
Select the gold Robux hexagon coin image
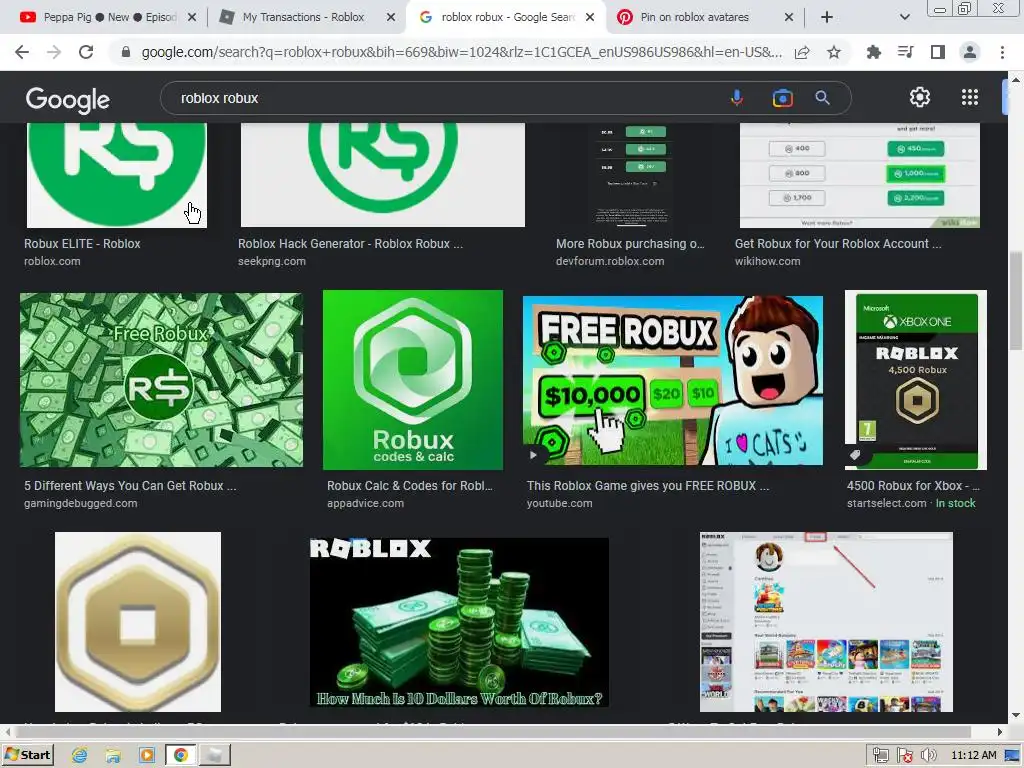click(x=138, y=622)
